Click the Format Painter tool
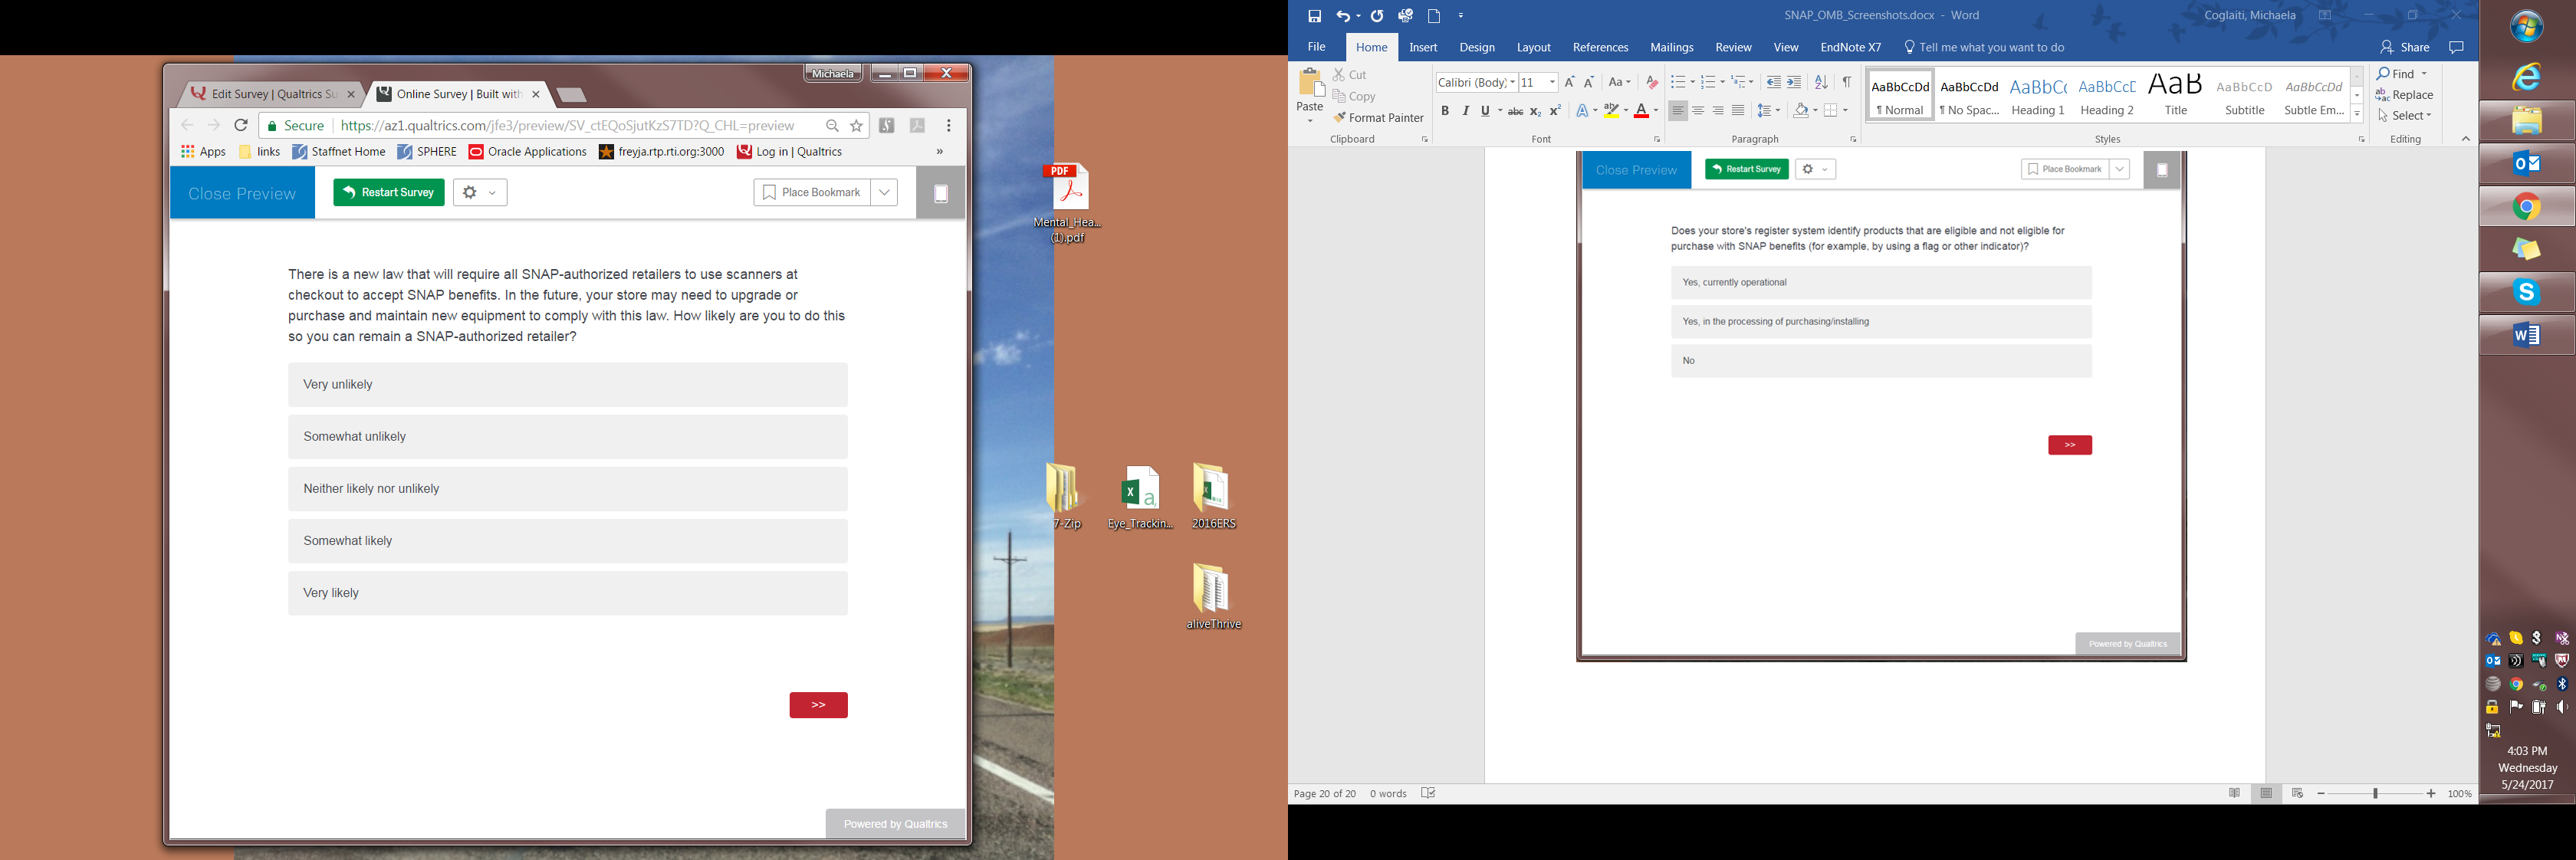 (1378, 118)
